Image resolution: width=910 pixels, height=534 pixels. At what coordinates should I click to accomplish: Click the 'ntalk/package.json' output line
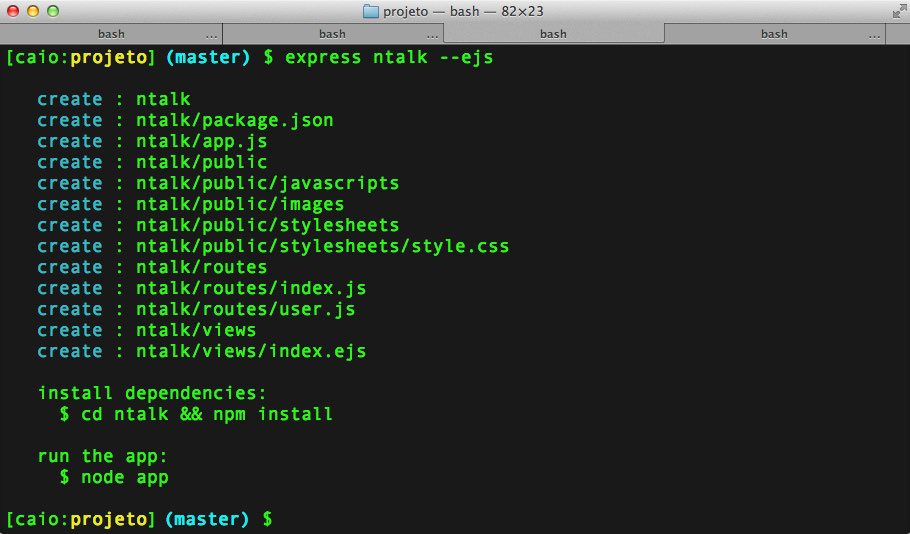pyautogui.click(x=234, y=121)
